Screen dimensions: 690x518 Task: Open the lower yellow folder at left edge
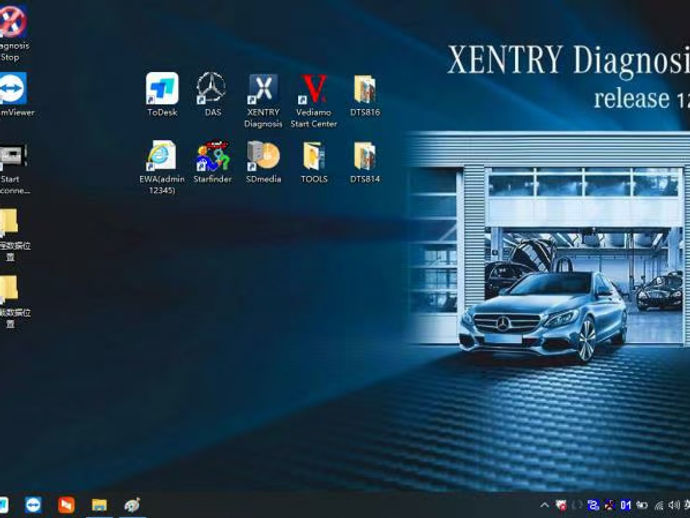(x=12, y=301)
